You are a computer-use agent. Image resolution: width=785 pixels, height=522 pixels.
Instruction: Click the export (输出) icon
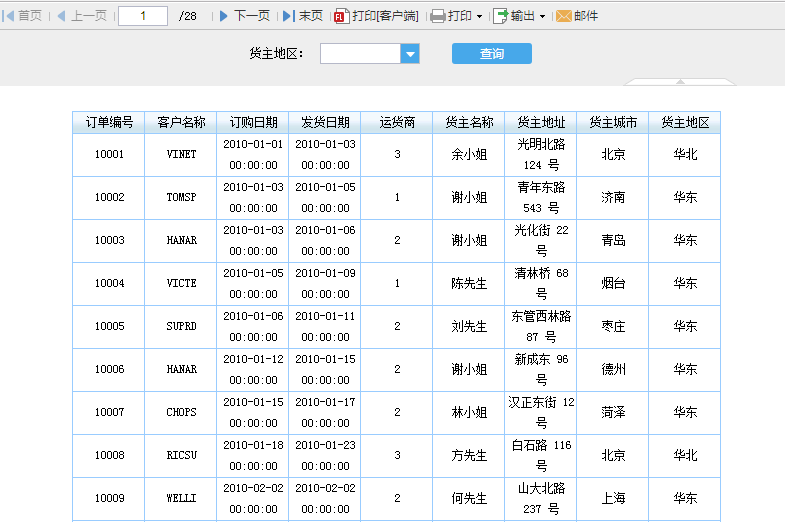point(501,16)
